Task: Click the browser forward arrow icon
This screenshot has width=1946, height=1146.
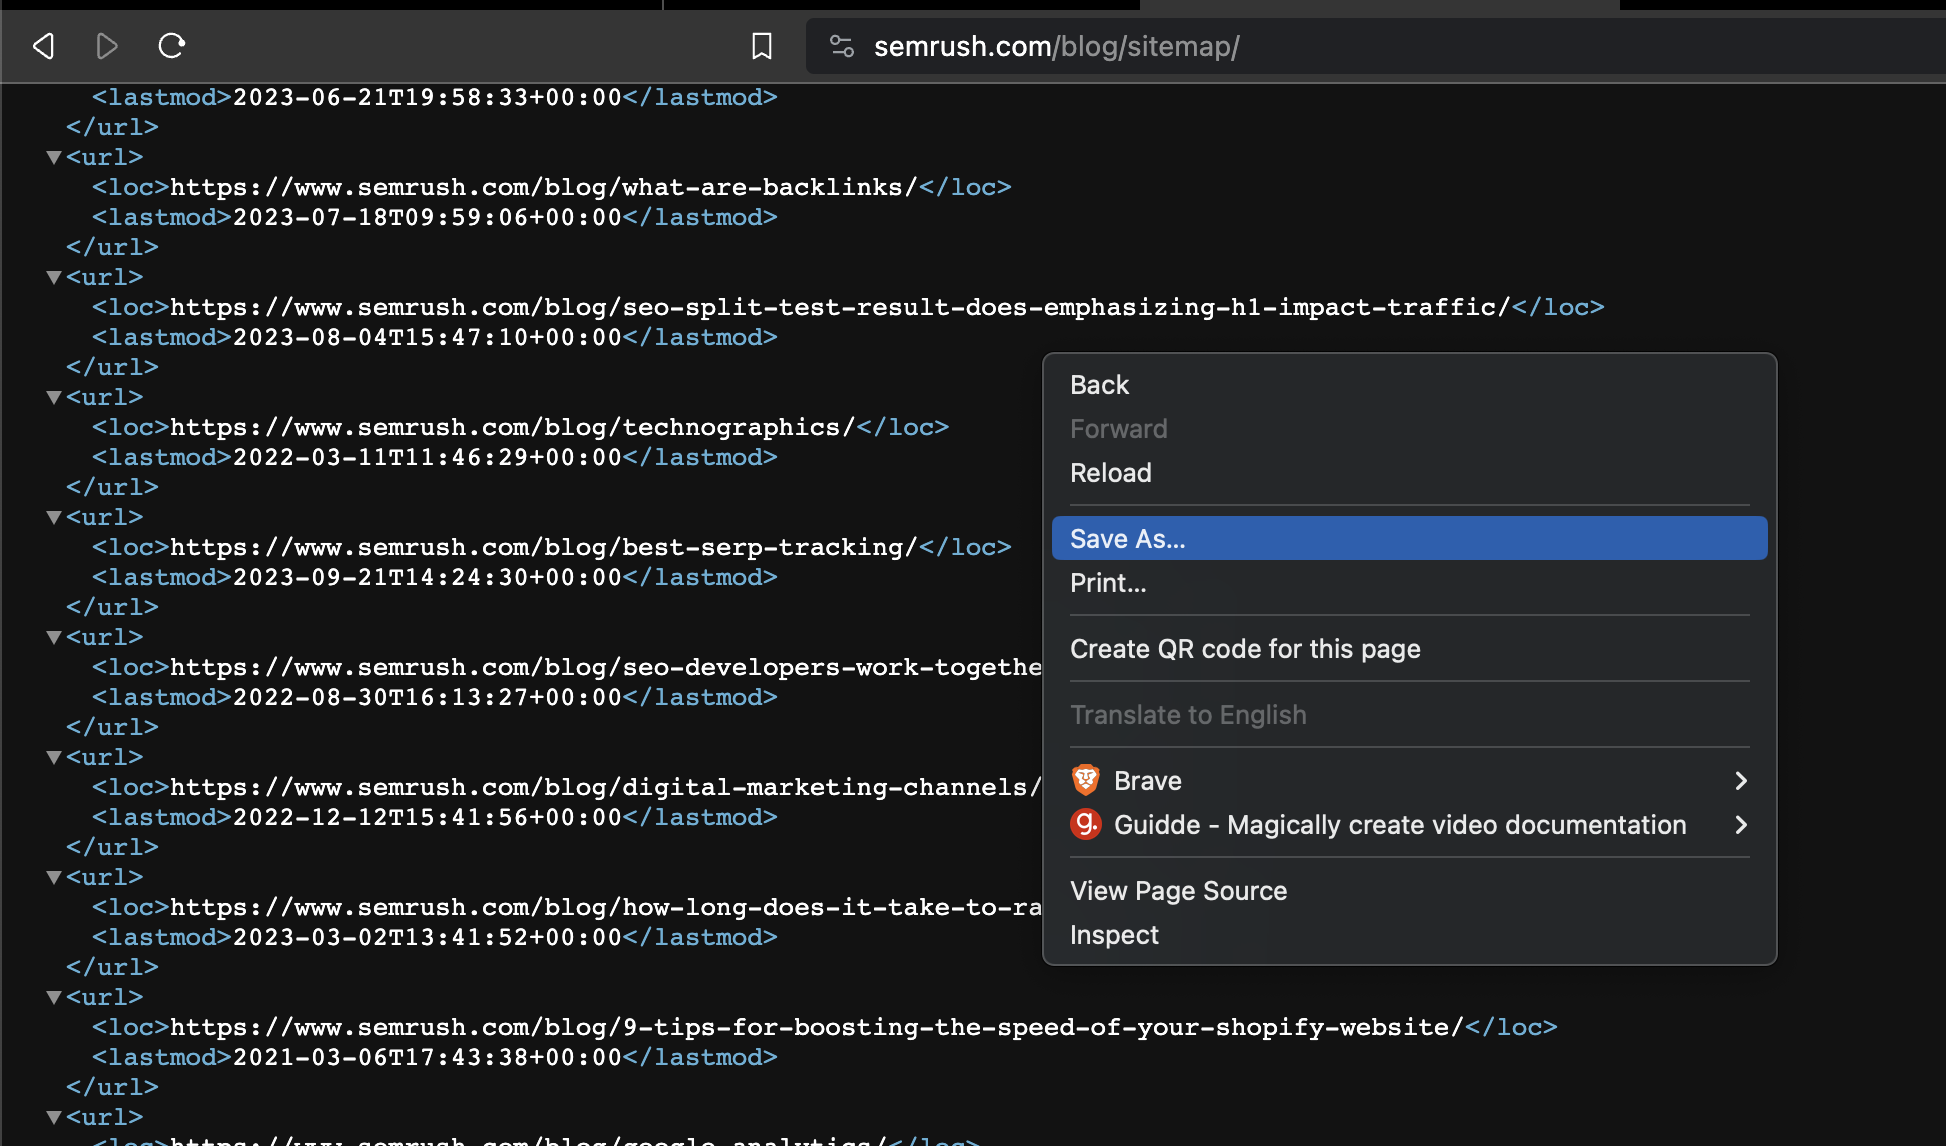Action: [x=107, y=46]
